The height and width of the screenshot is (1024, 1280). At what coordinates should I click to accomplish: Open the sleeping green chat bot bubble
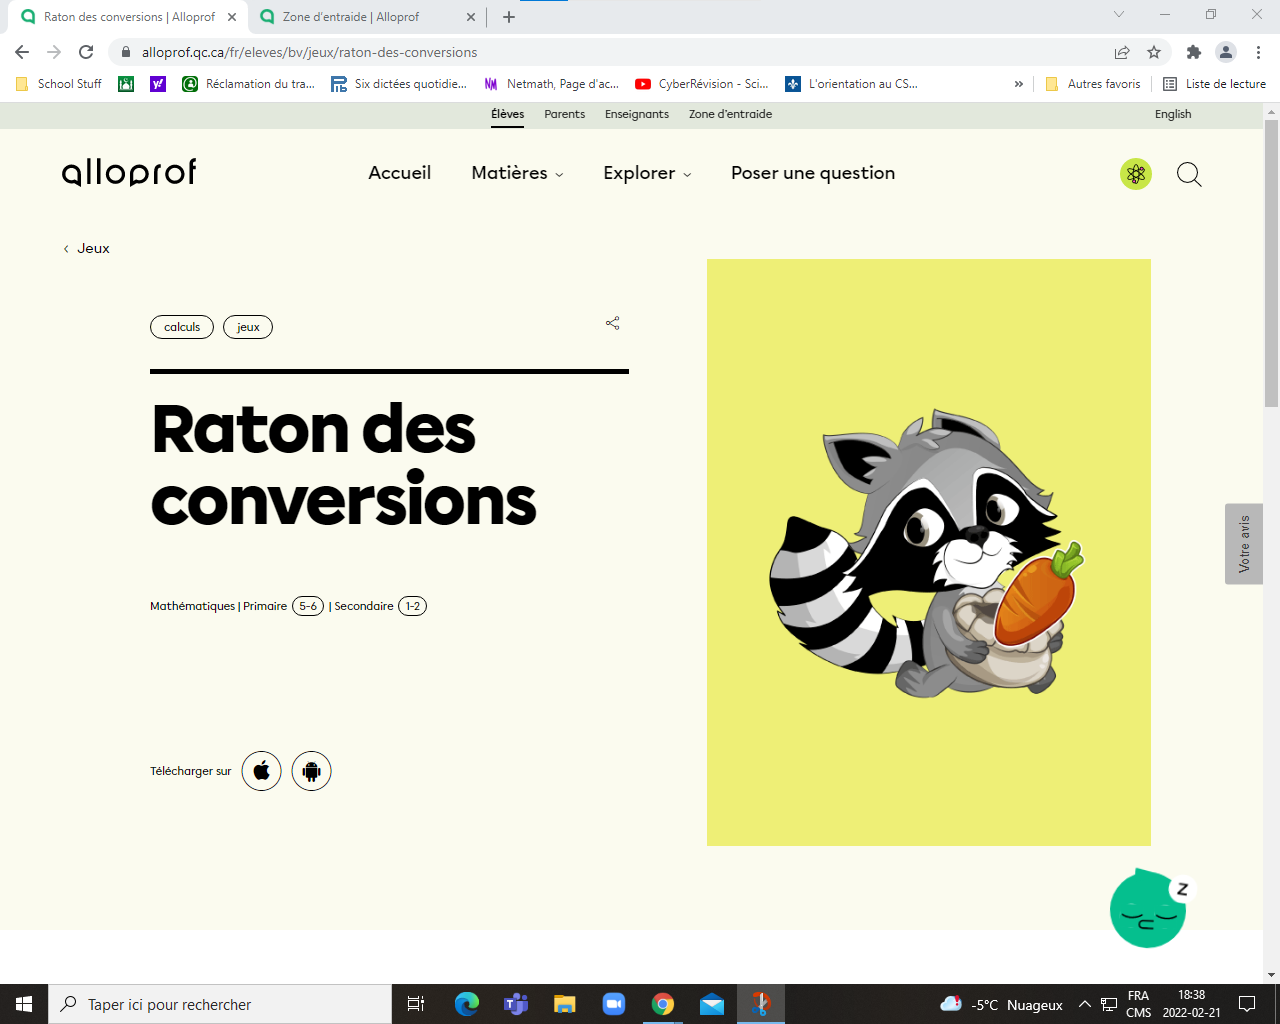click(1148, 909)
